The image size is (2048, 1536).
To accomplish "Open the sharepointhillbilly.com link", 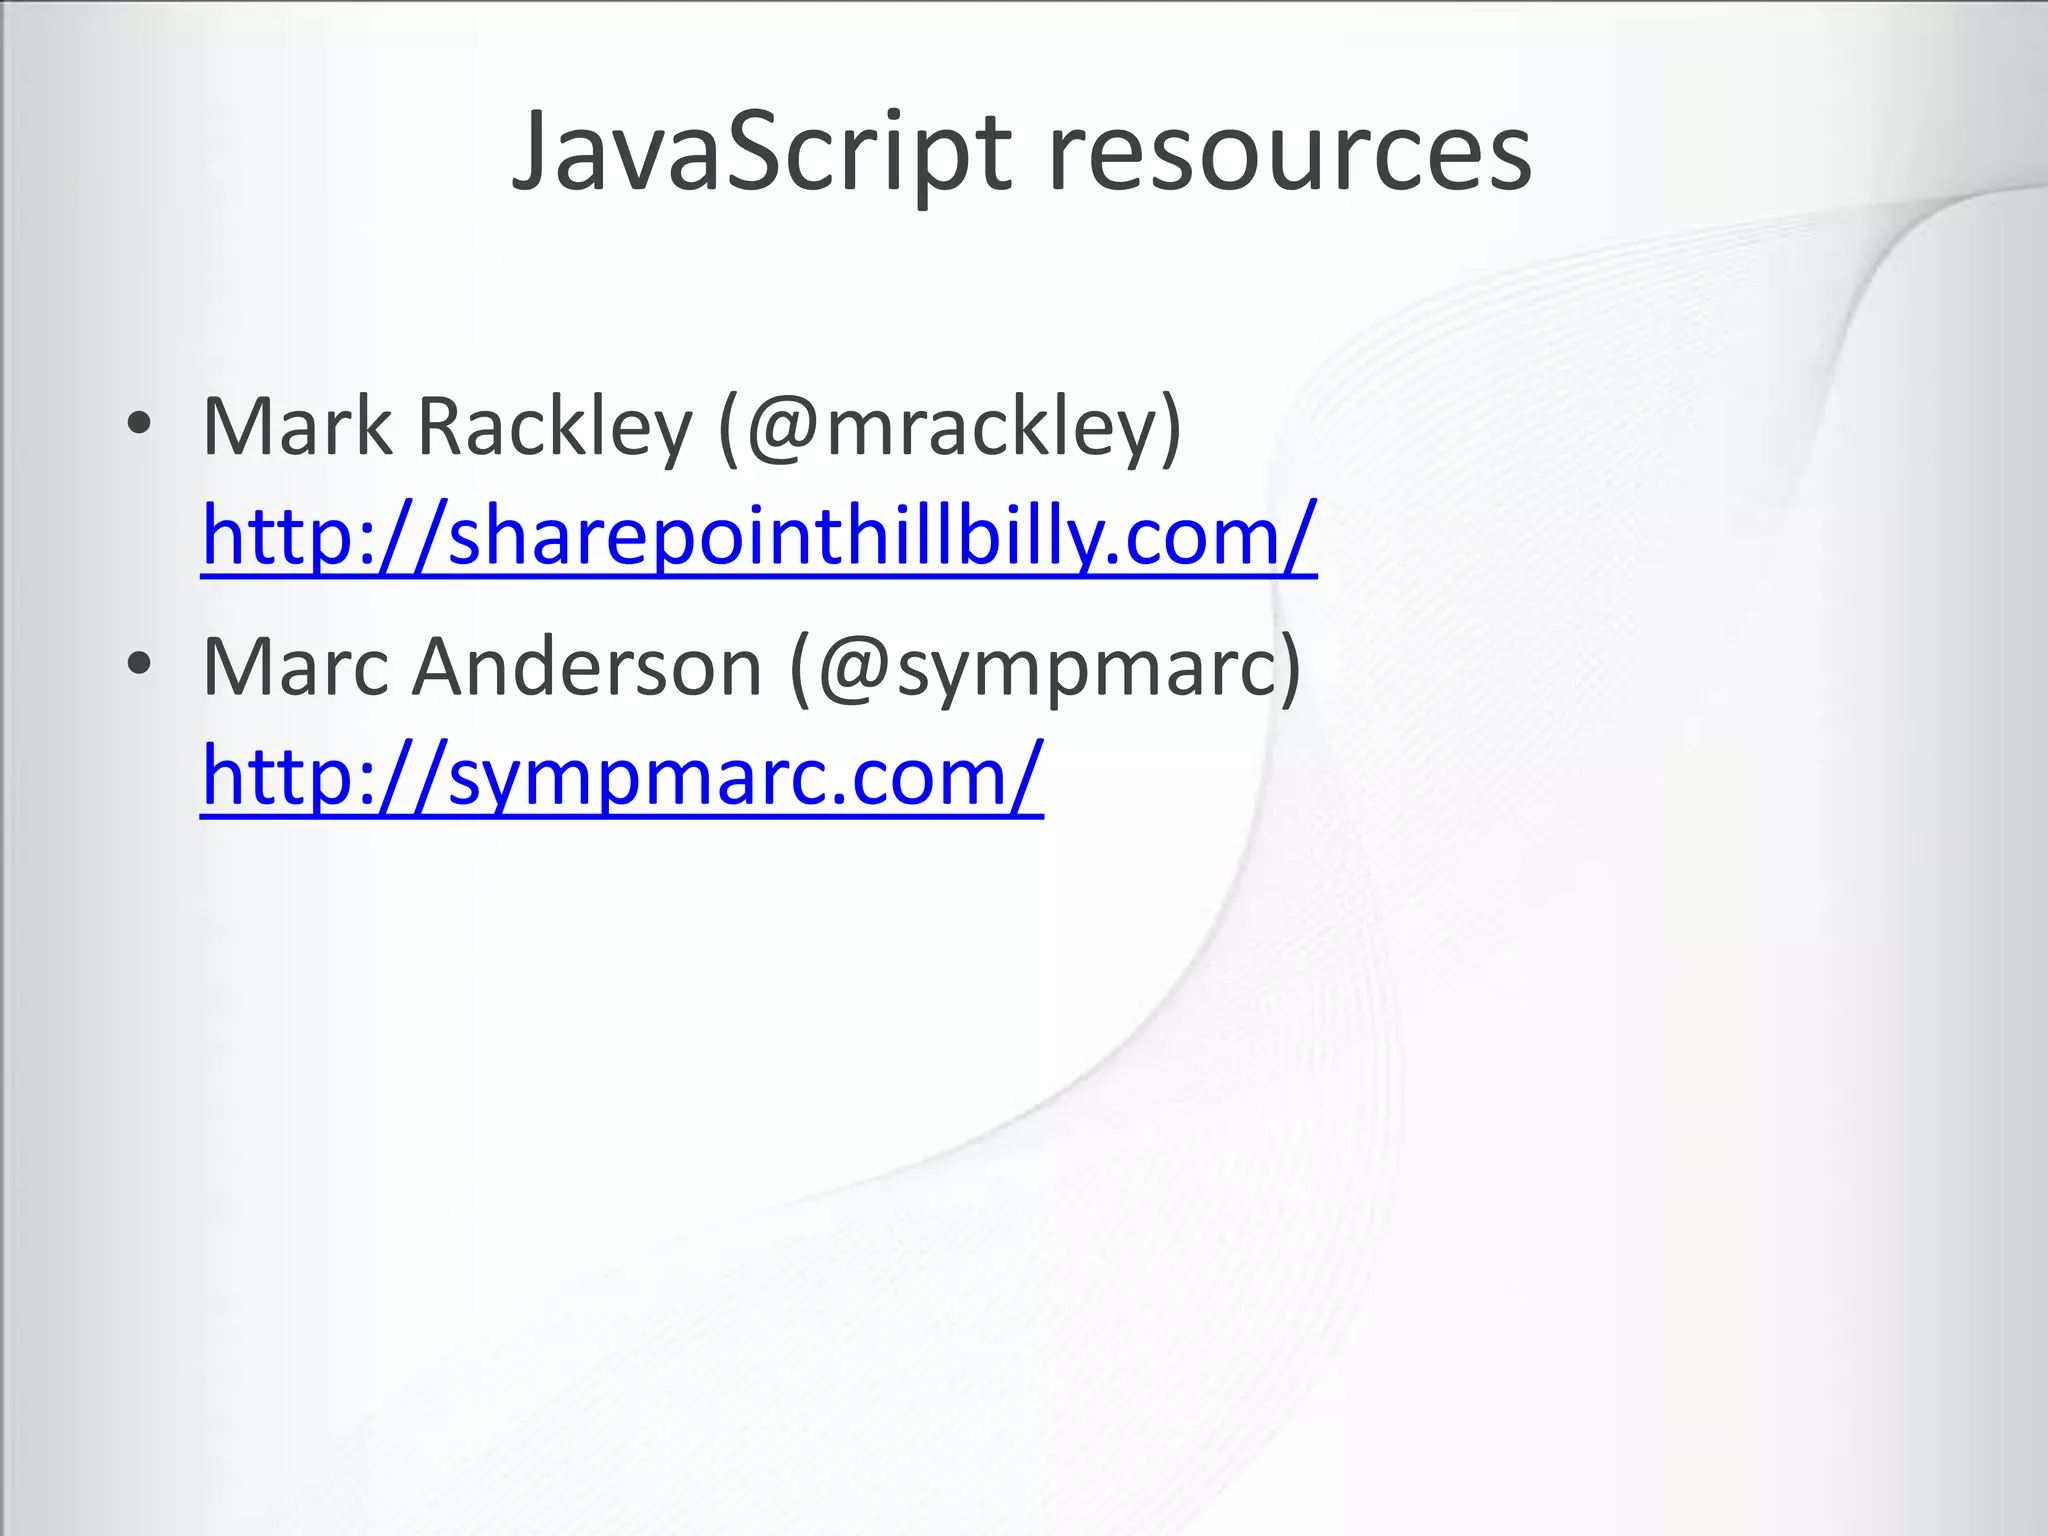I will click(759, 536).
